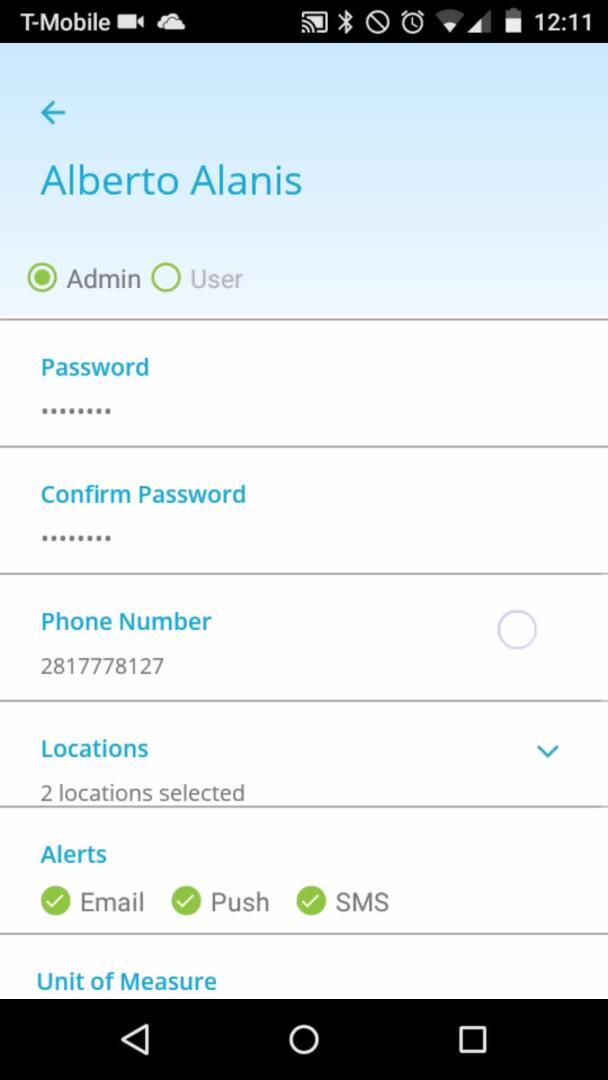Image resolution: width=608 pixels, height=1080 pixels.
Task: Tap the Alberto Alanis name heading
Action: point(171,180)
